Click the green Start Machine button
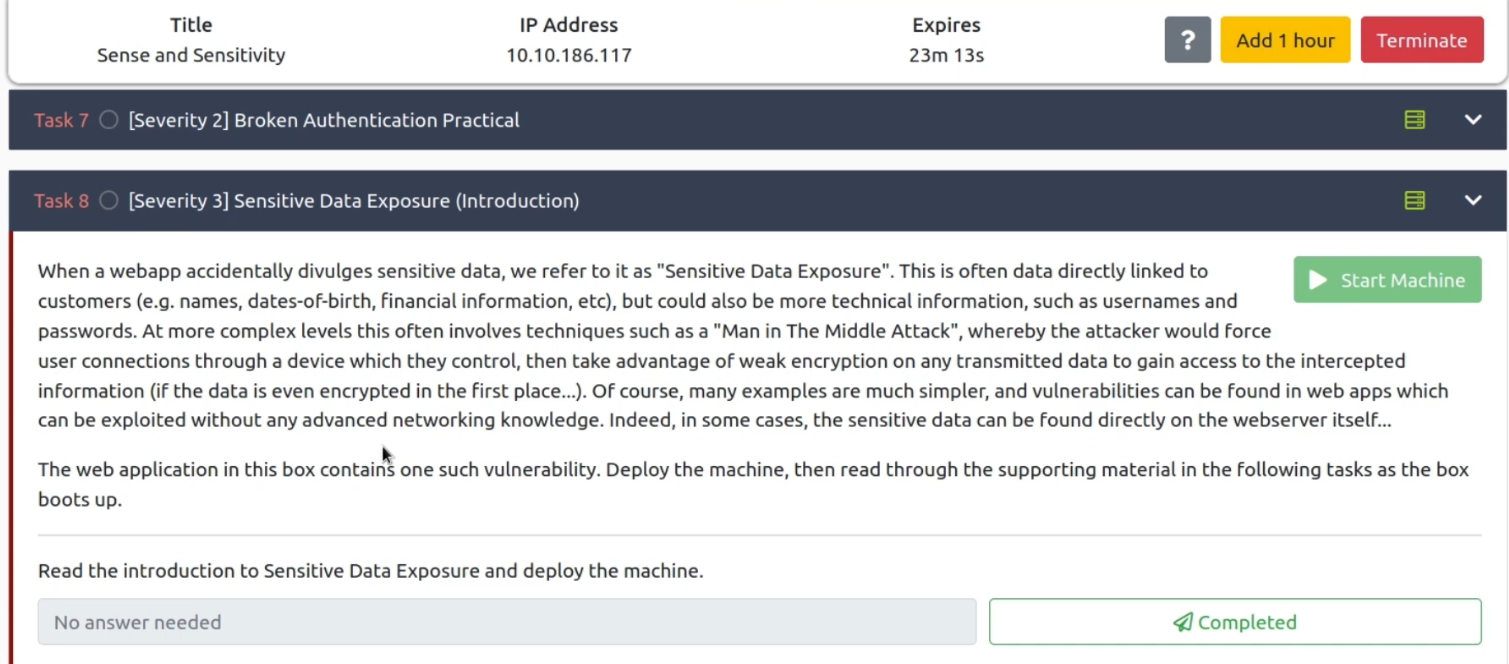The image size is (1509, 664). tap(1387, 280)
